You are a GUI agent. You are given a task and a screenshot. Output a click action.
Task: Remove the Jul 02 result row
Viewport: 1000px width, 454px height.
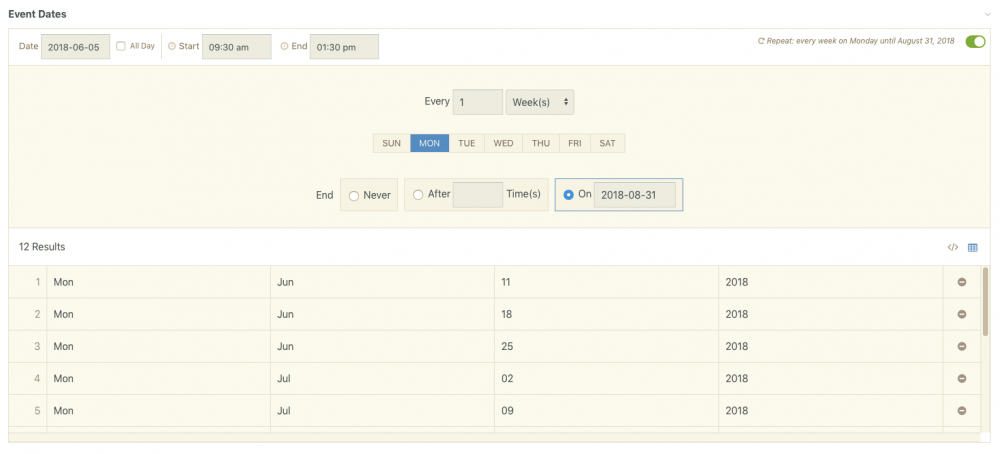pyautogui.click(x=962, y=379)
